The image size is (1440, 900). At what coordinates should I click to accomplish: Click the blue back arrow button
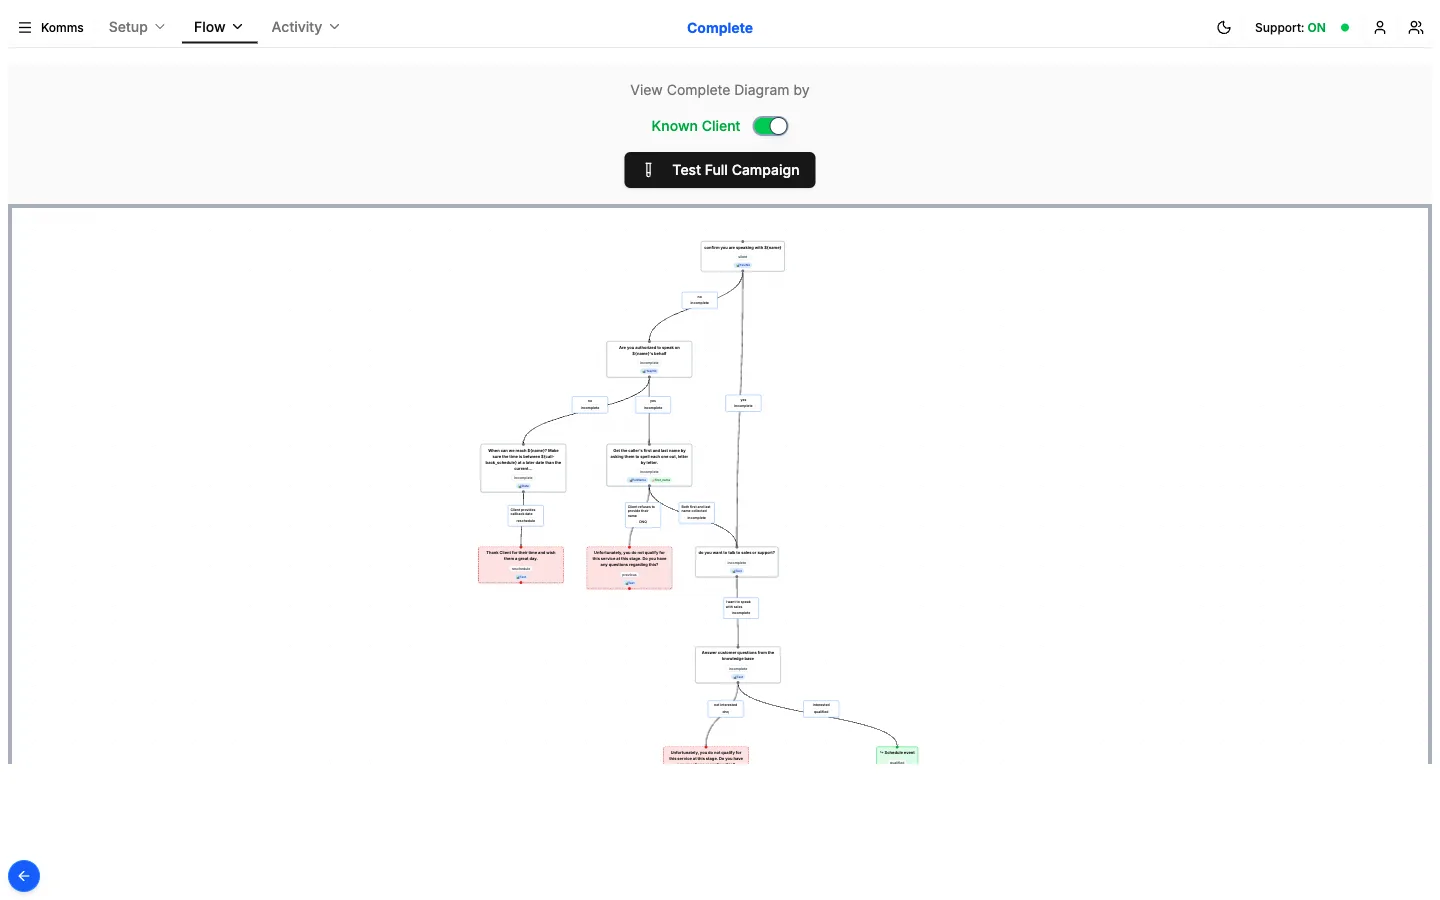(24, 876)
